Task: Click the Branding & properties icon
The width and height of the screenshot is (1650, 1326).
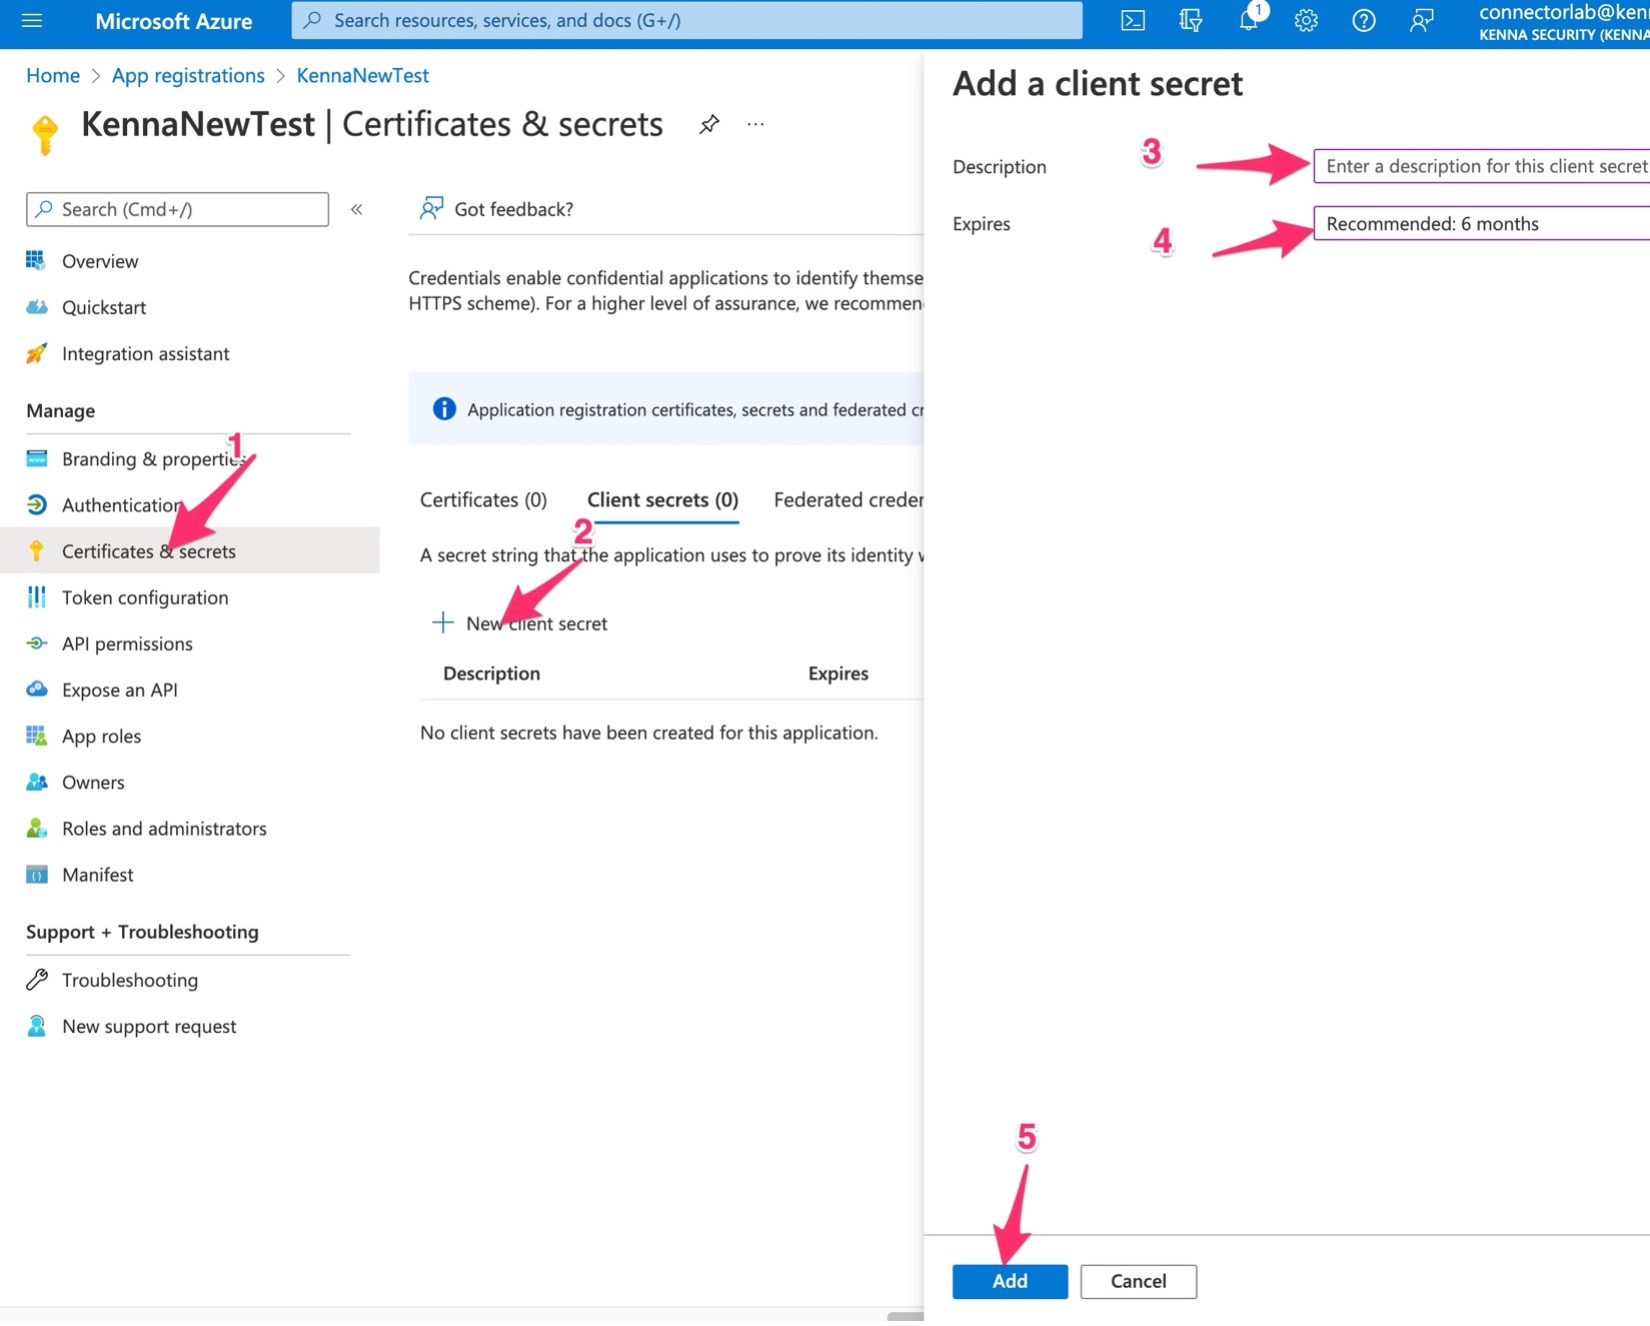Action: pos(36,459)
